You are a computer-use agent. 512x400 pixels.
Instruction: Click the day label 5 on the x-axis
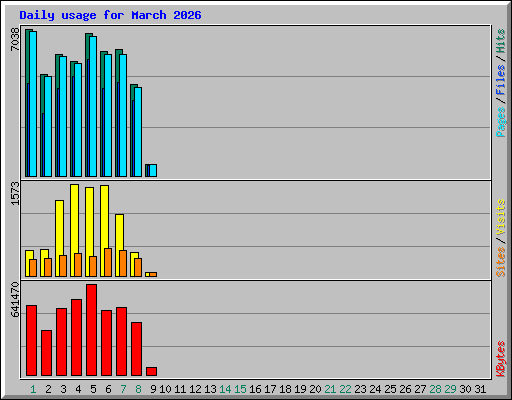[93, 389]
